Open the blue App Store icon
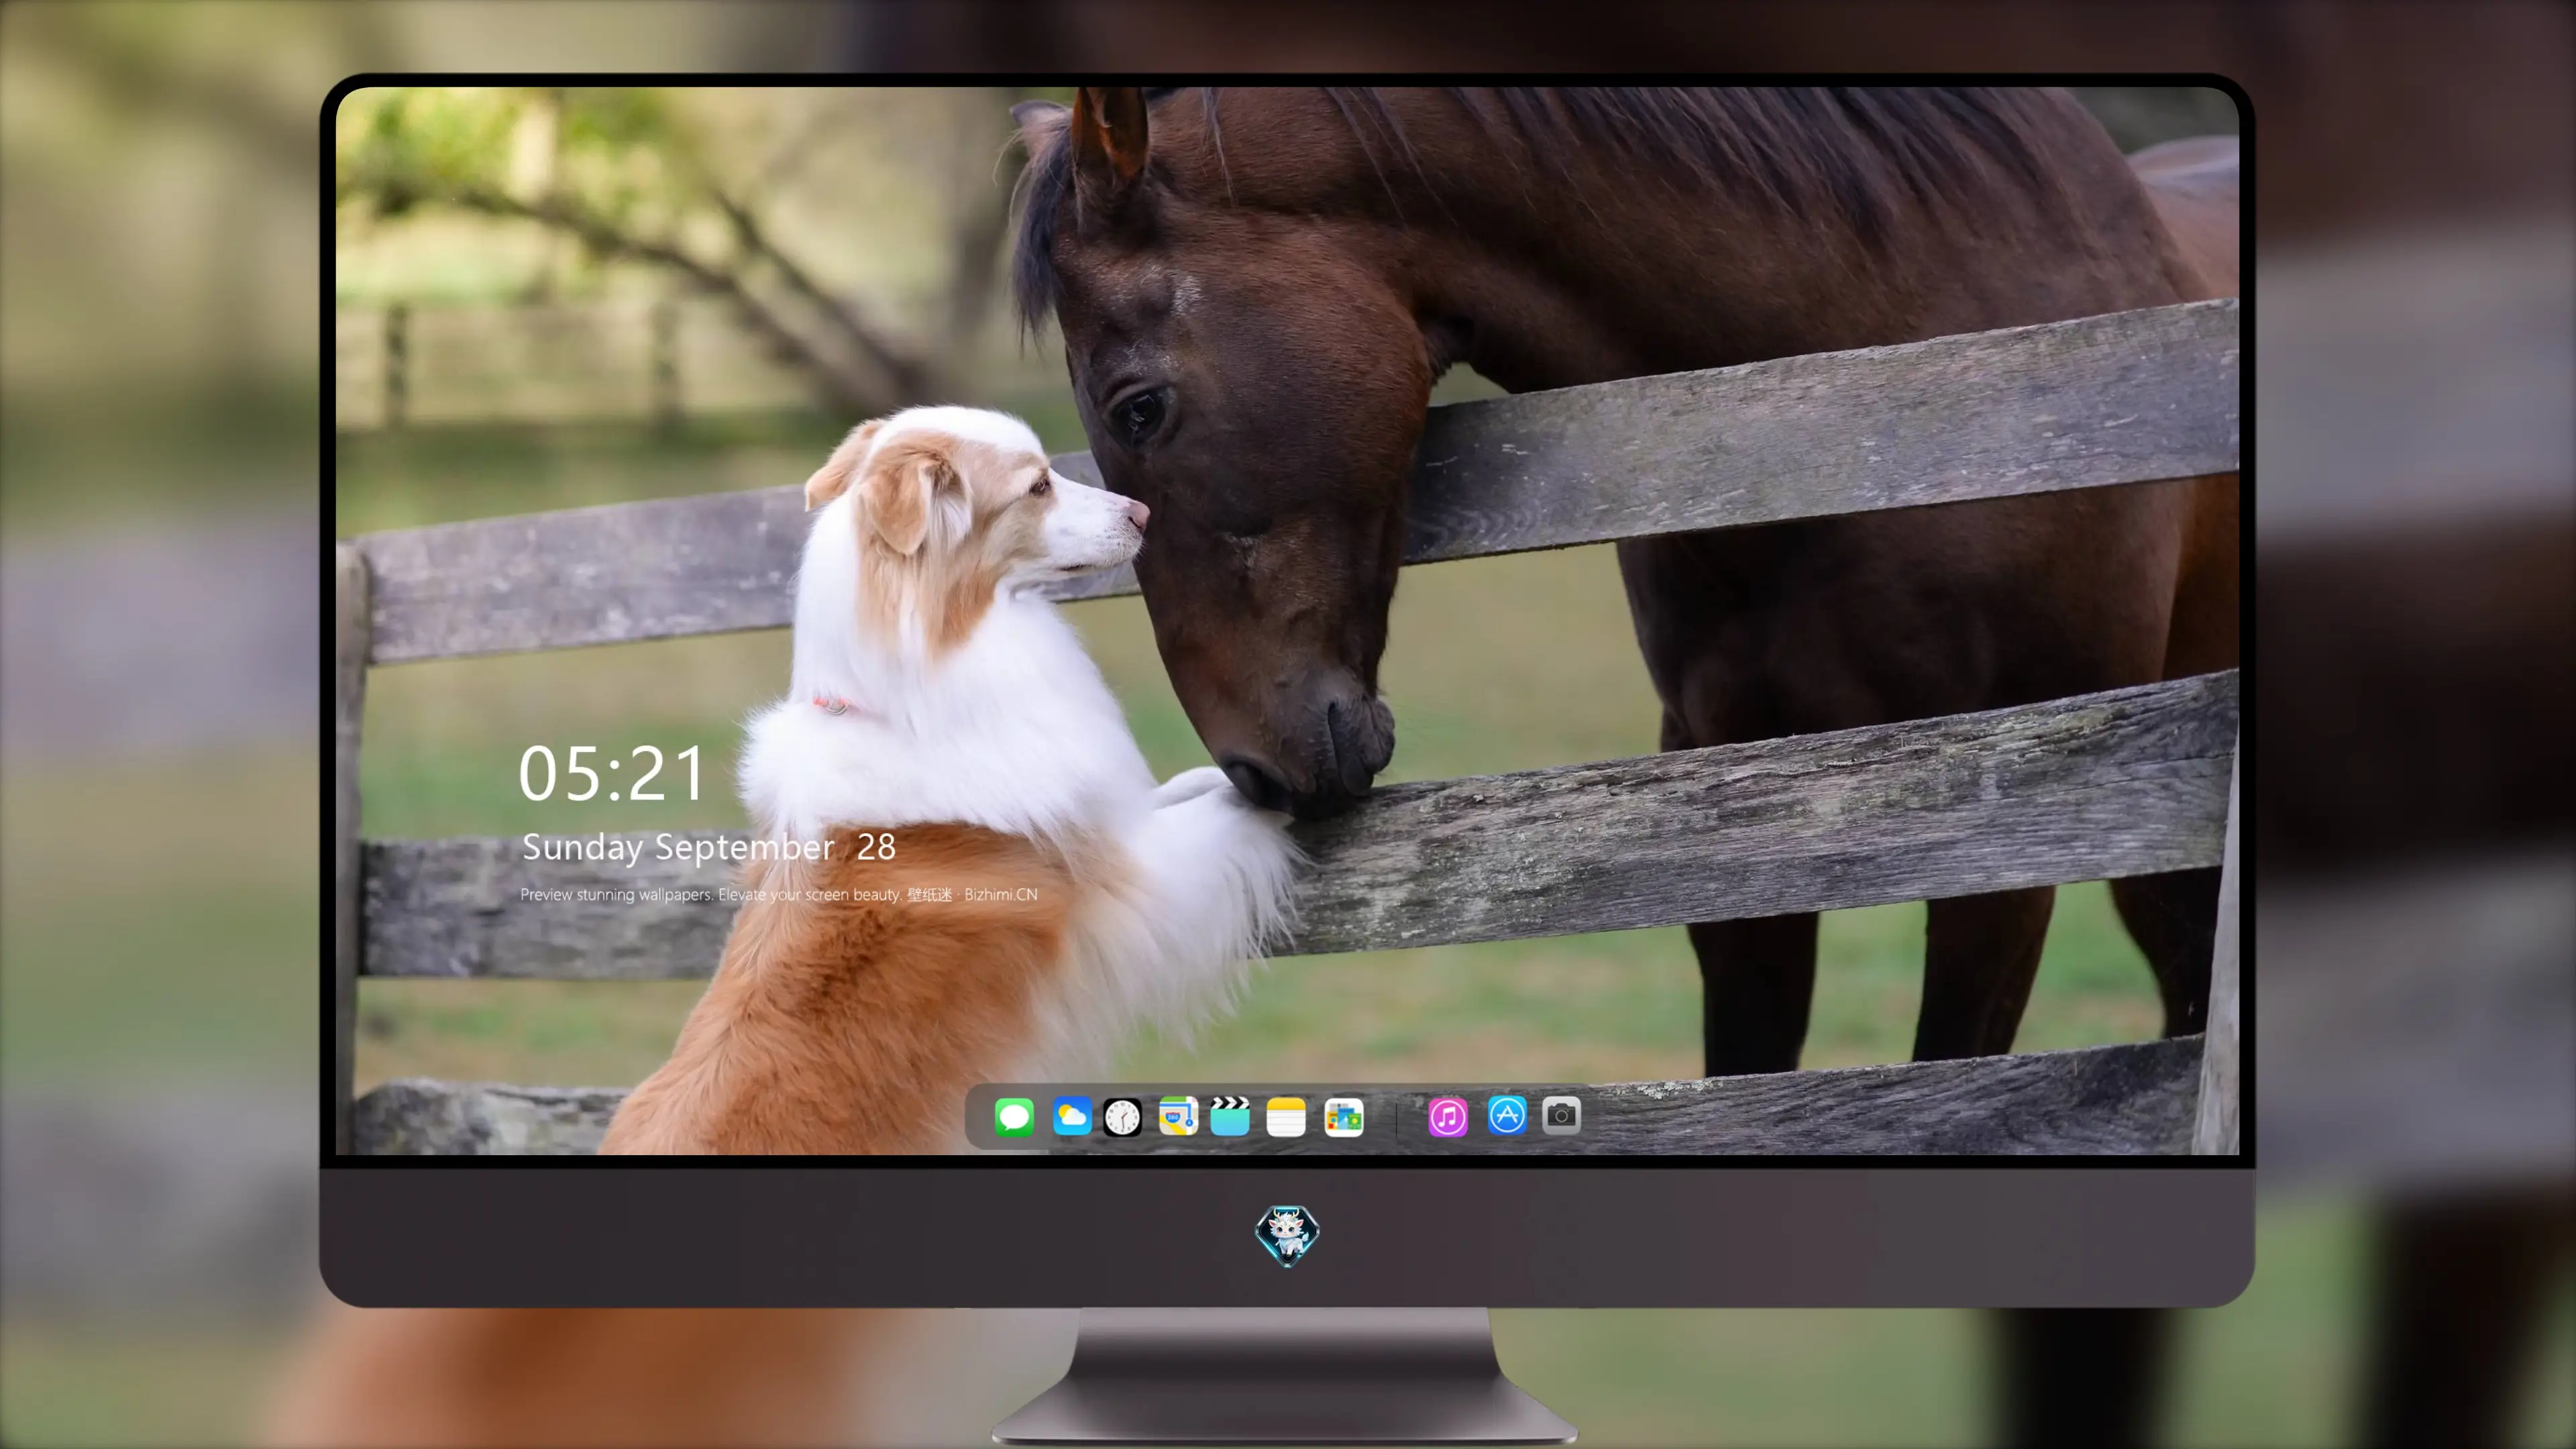Image resolution: width=2576 pixels, height=1449 pixels. (x=1507, y=1115)
